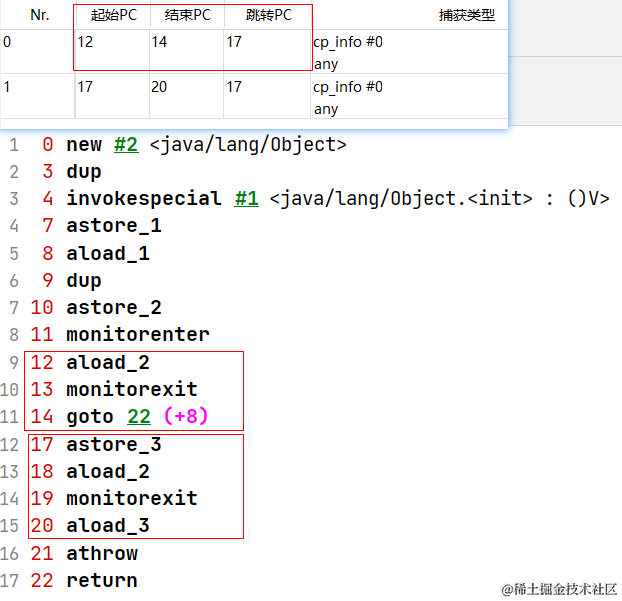Click the athrow instruction
Screen dimensions: 622x601
[102, 553]
